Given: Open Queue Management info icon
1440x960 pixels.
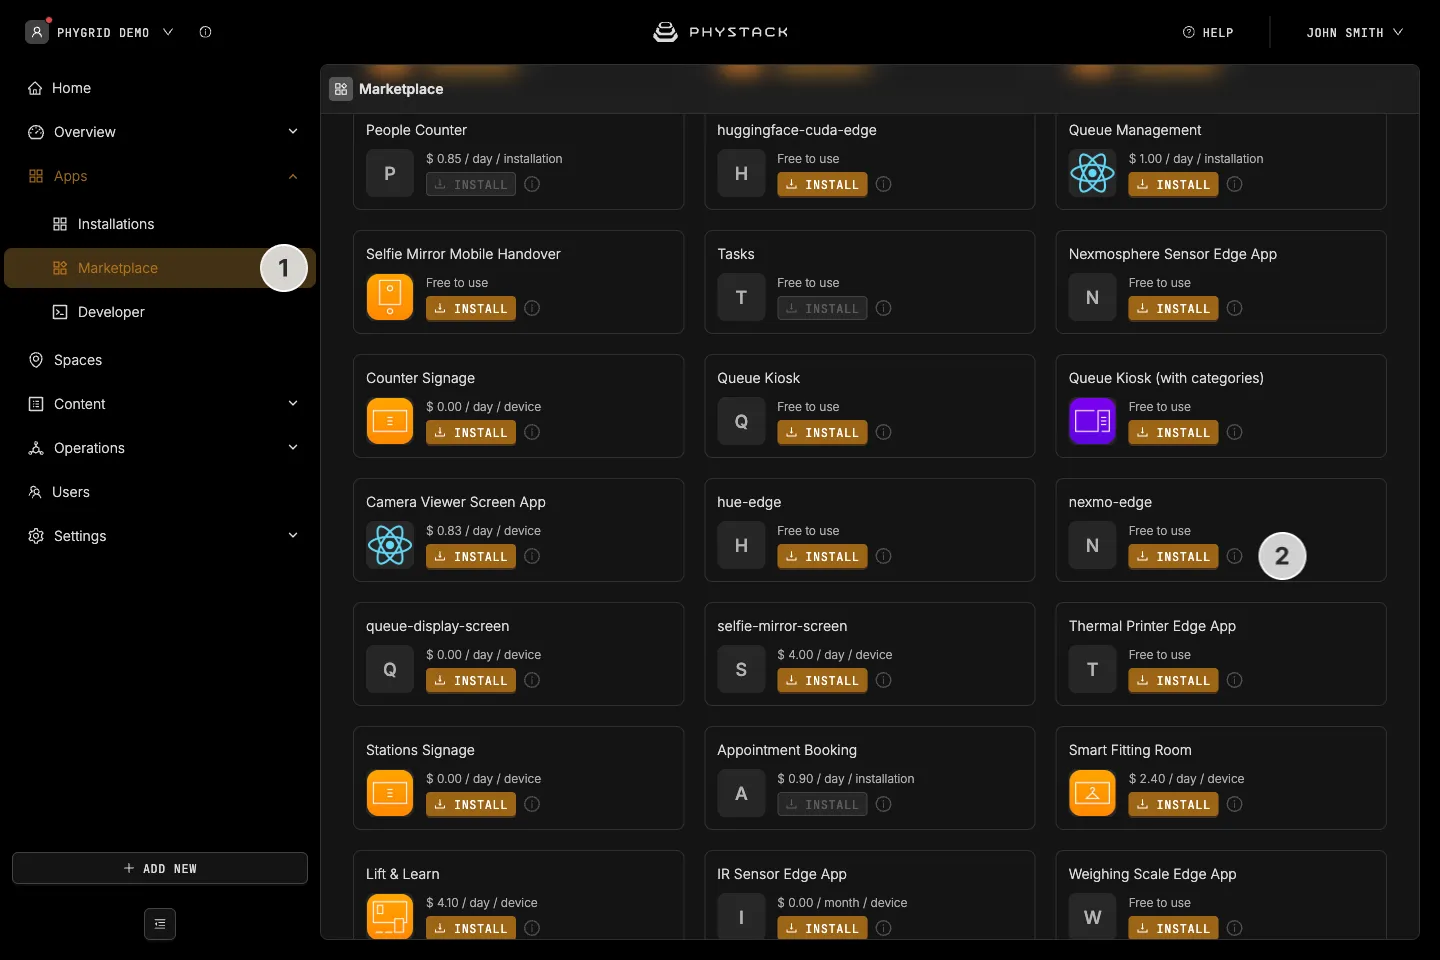Looking at the screenshot, I should (x=1234, y=184).
